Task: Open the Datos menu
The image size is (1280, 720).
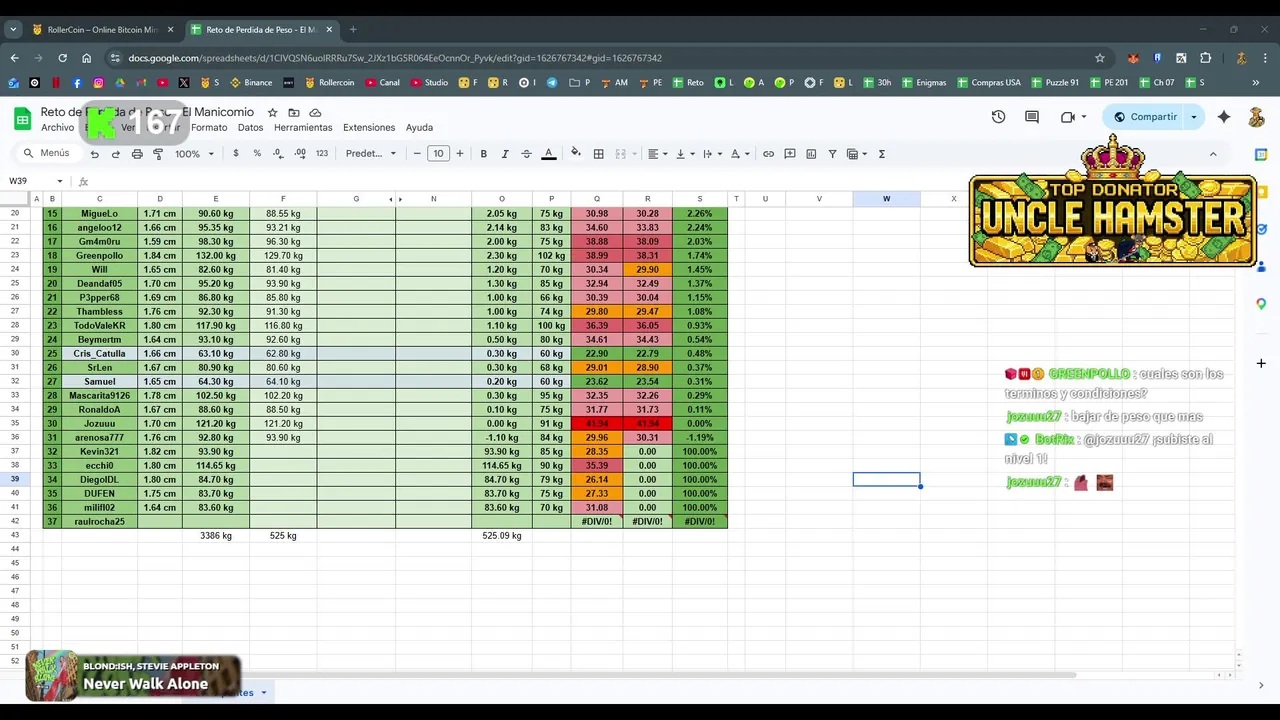Action: (x=251, y=128)
